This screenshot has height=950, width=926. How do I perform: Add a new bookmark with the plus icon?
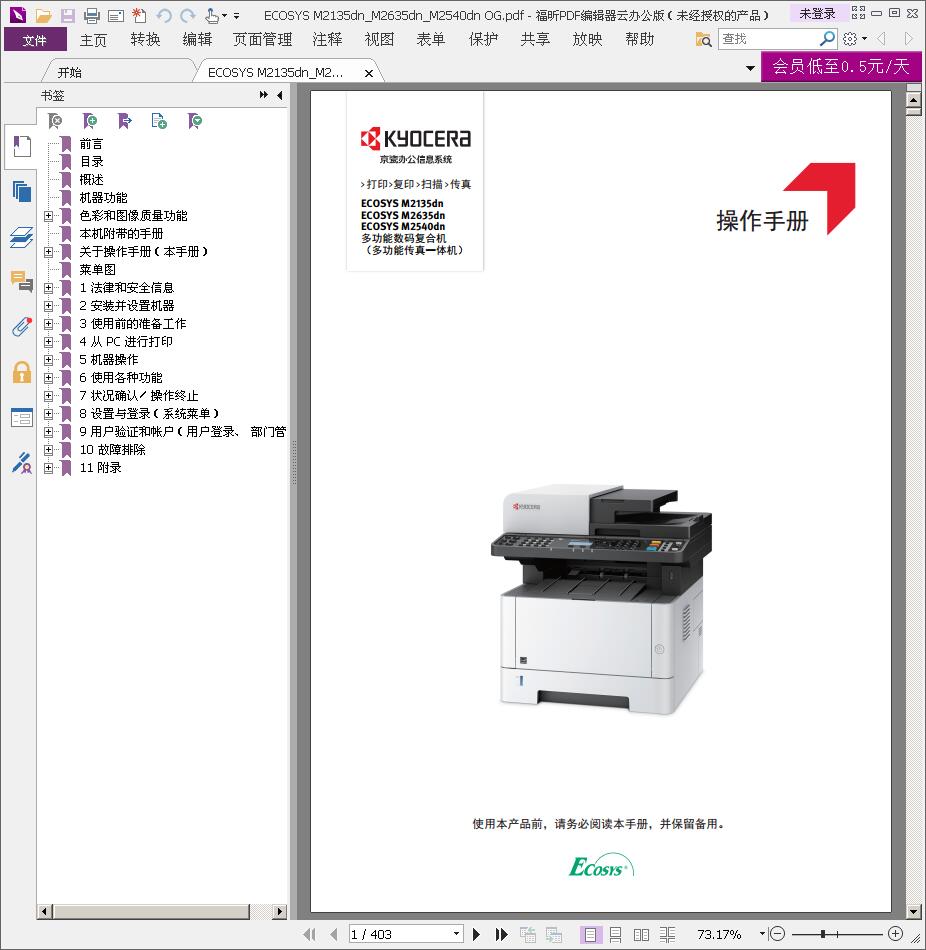tap(90, 121)
